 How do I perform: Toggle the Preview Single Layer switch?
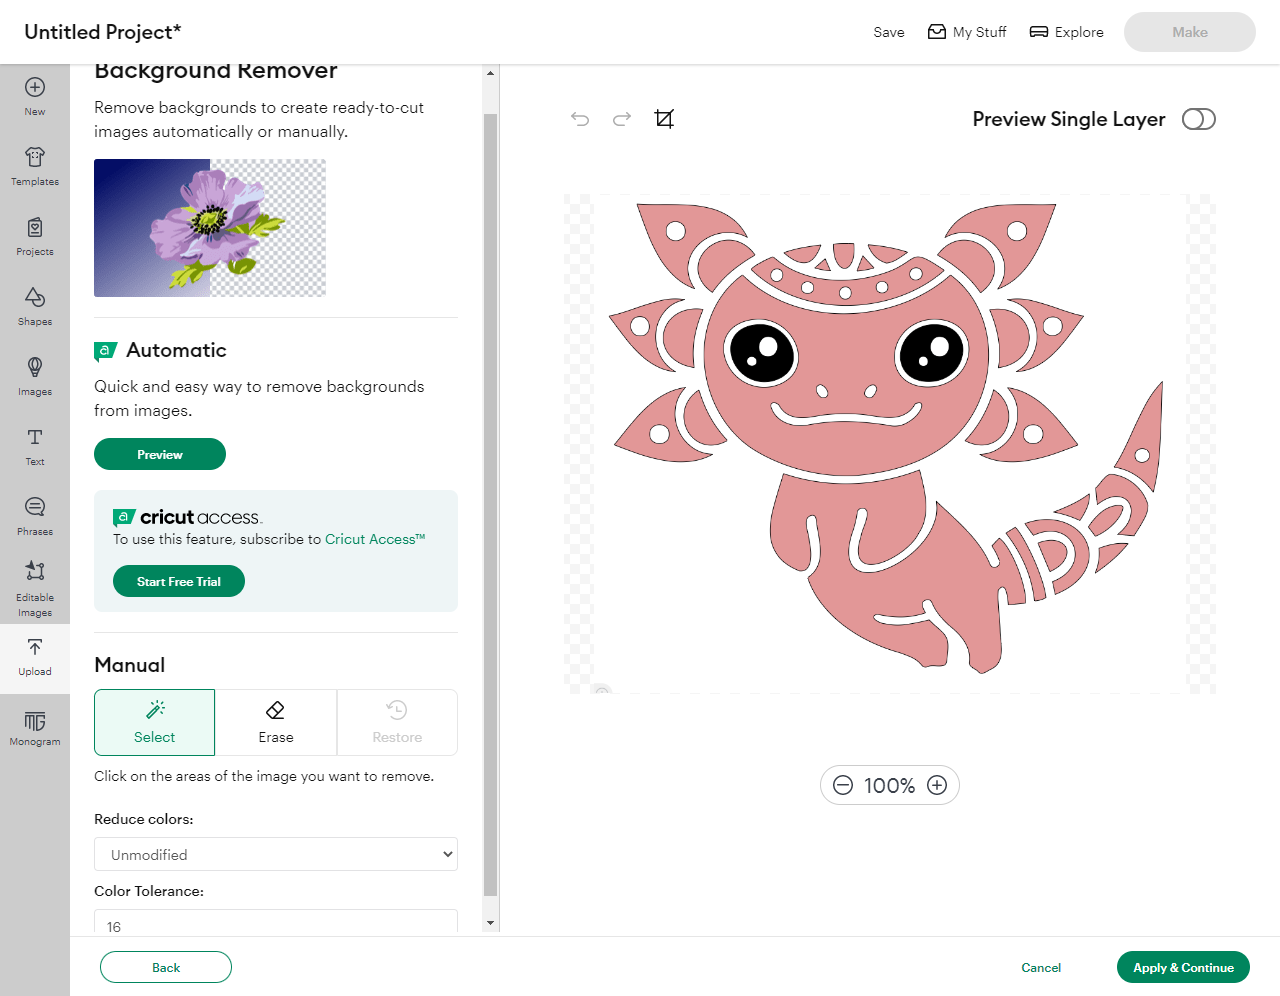1198,119
